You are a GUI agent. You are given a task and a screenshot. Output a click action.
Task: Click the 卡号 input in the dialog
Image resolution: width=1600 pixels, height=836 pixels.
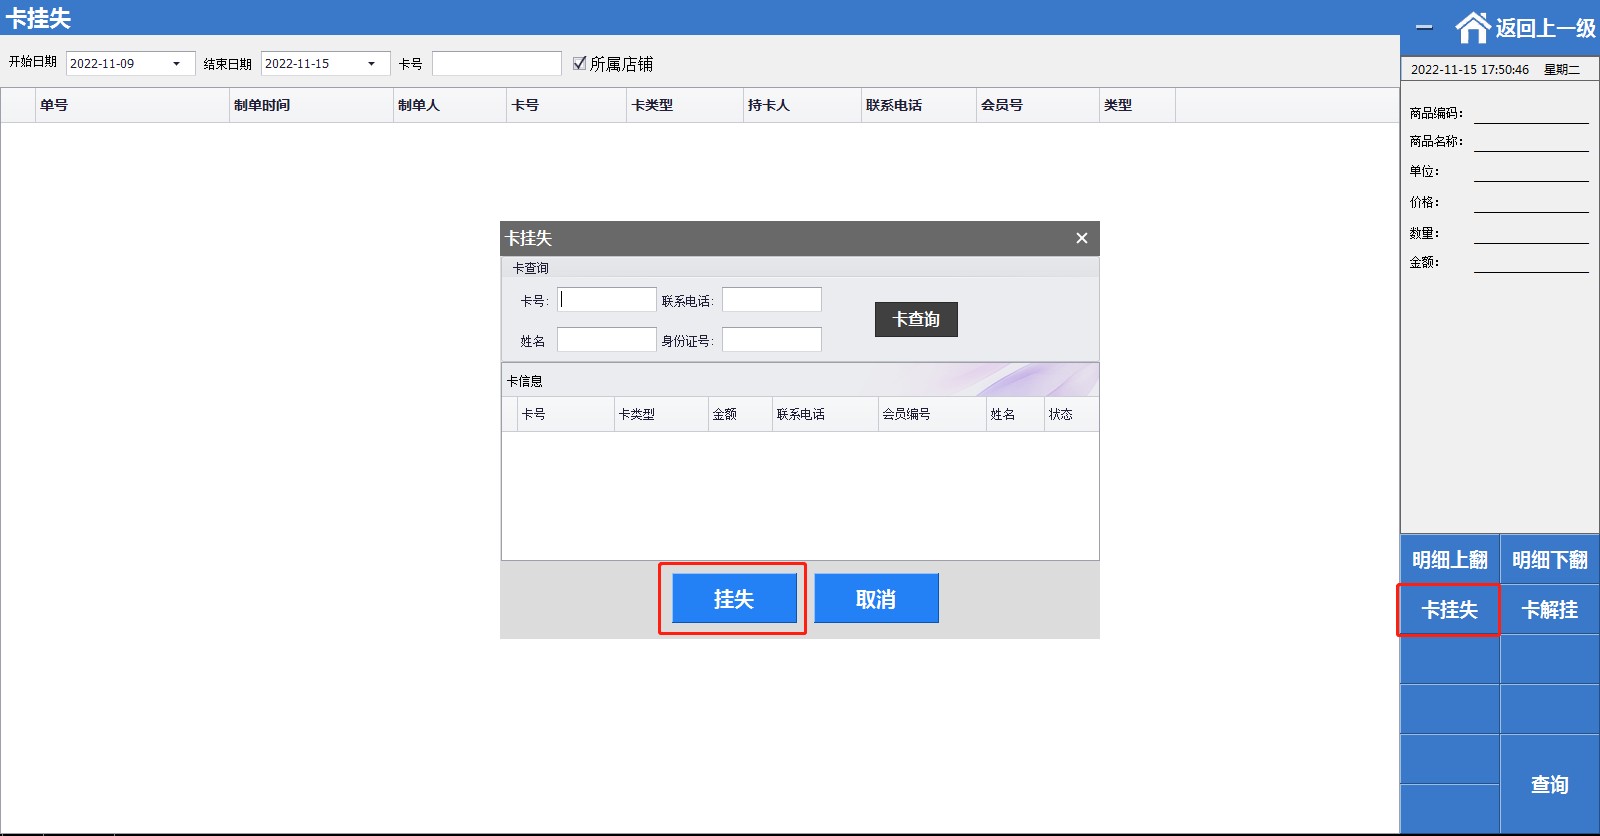(x=607, y=299)
